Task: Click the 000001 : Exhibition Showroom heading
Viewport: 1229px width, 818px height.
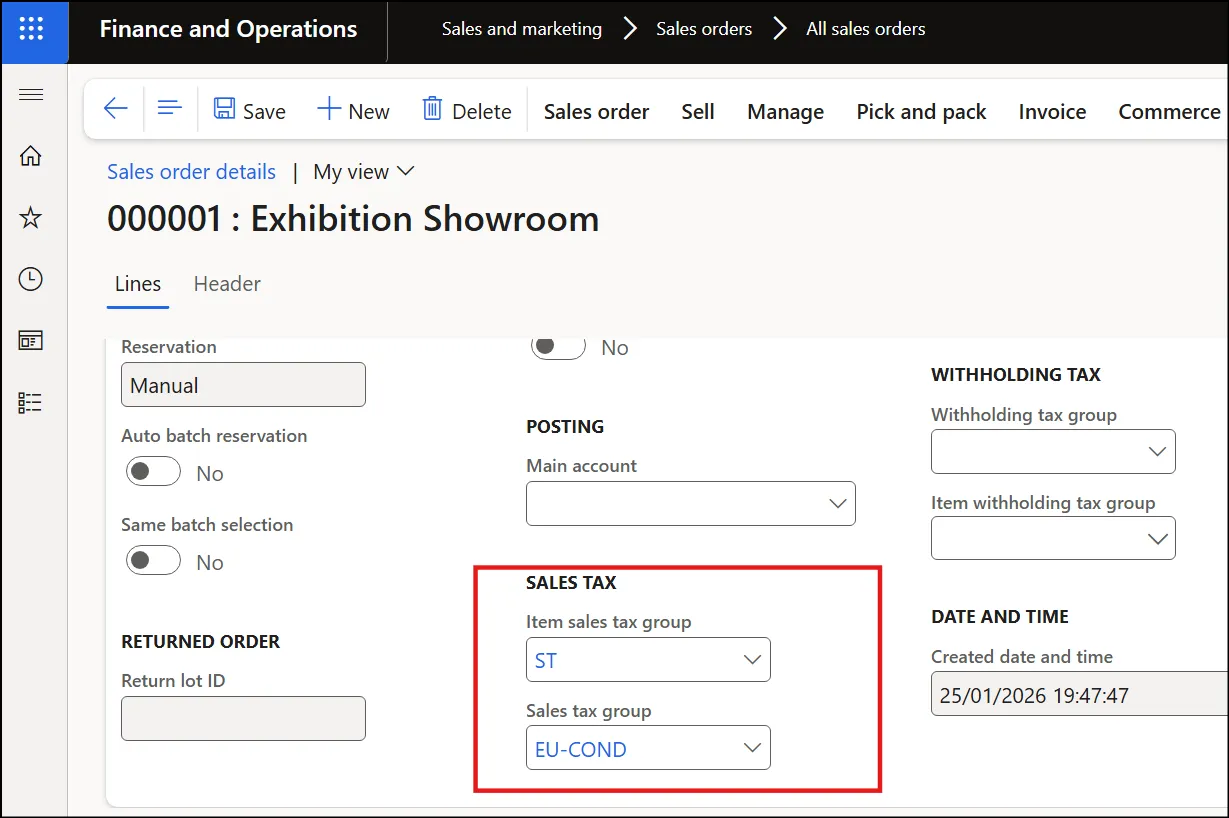Action: pos(353,219)
